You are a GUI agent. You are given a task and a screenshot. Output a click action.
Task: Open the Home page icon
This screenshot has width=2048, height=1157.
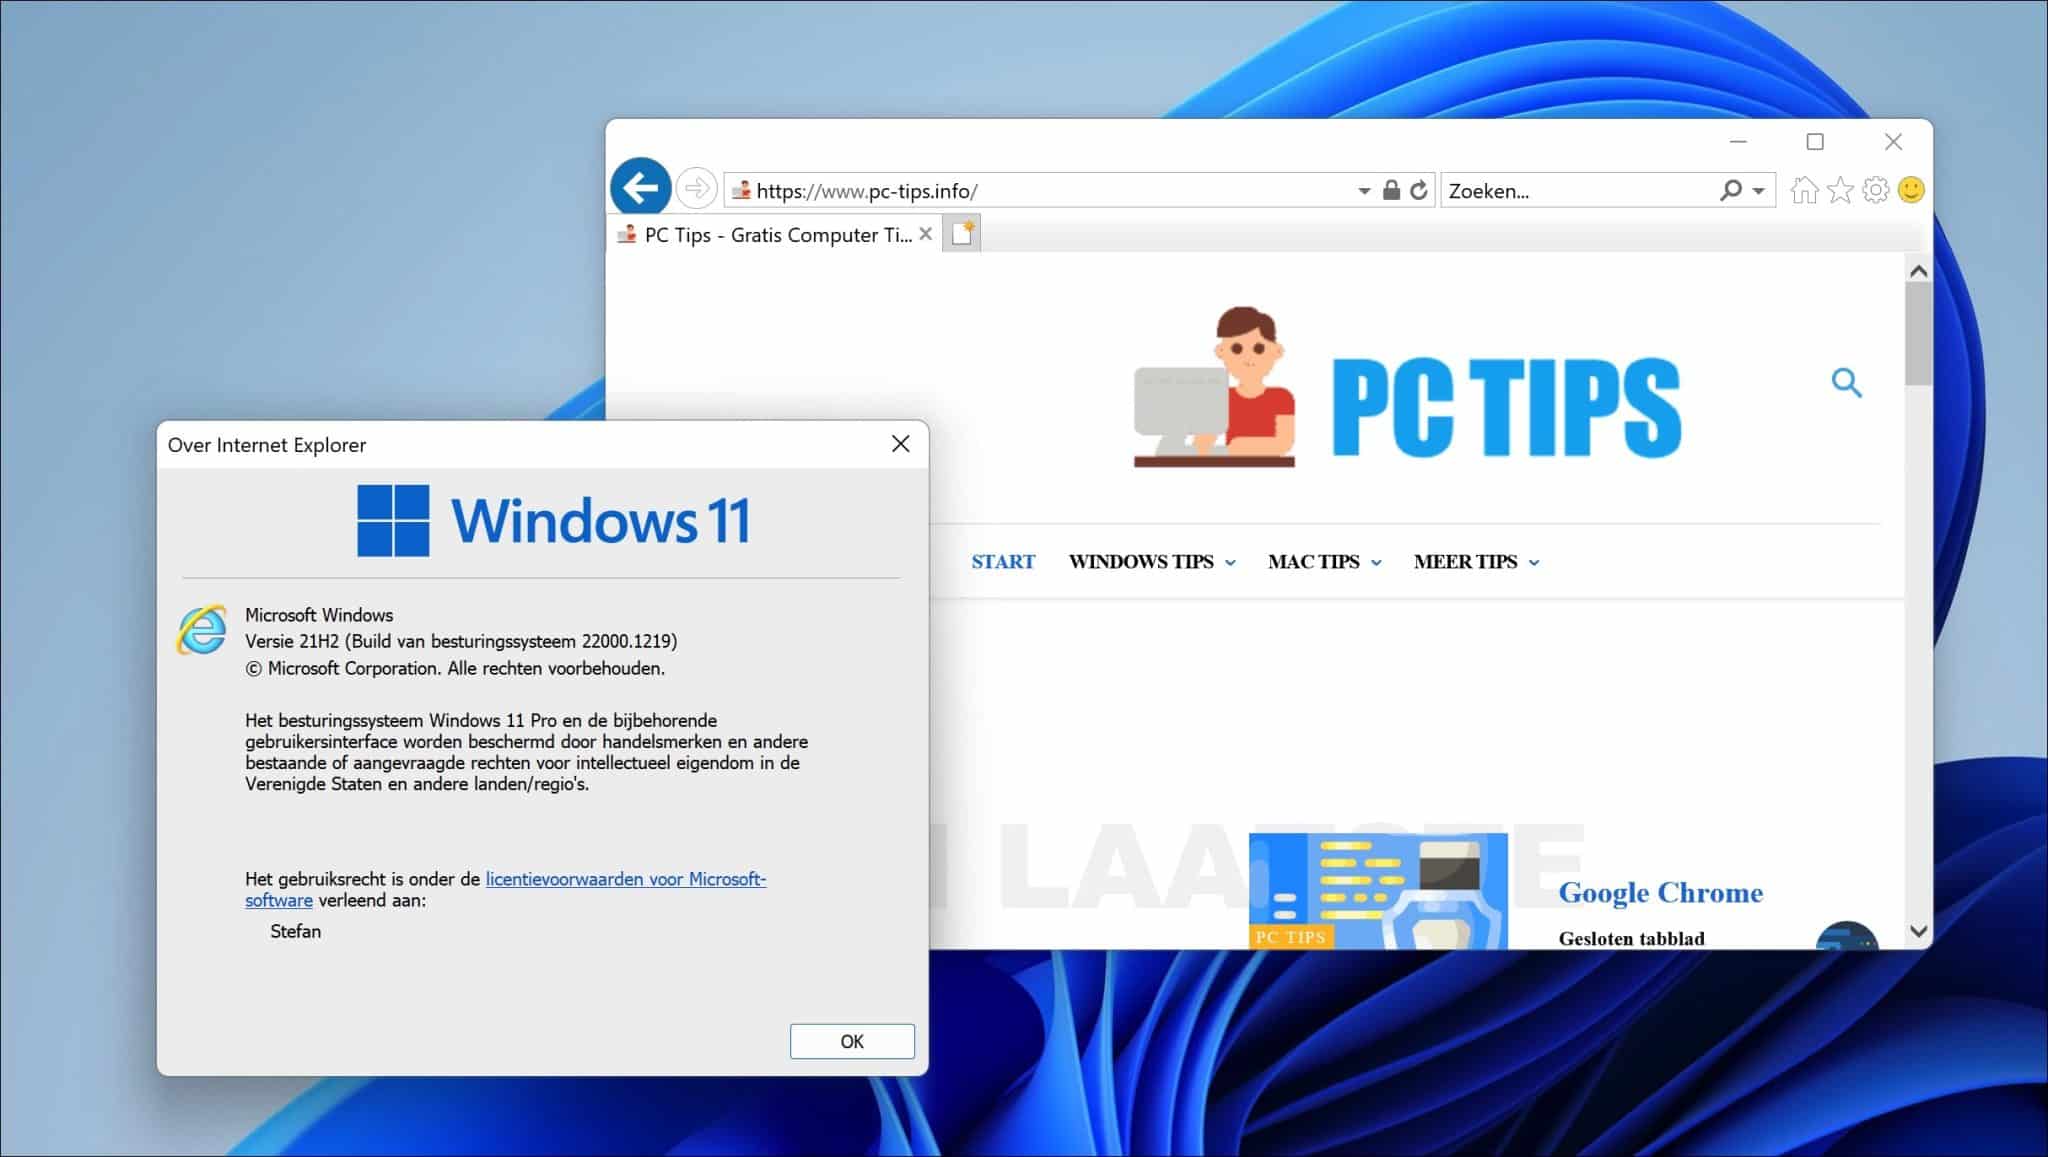coord(1803,189)
